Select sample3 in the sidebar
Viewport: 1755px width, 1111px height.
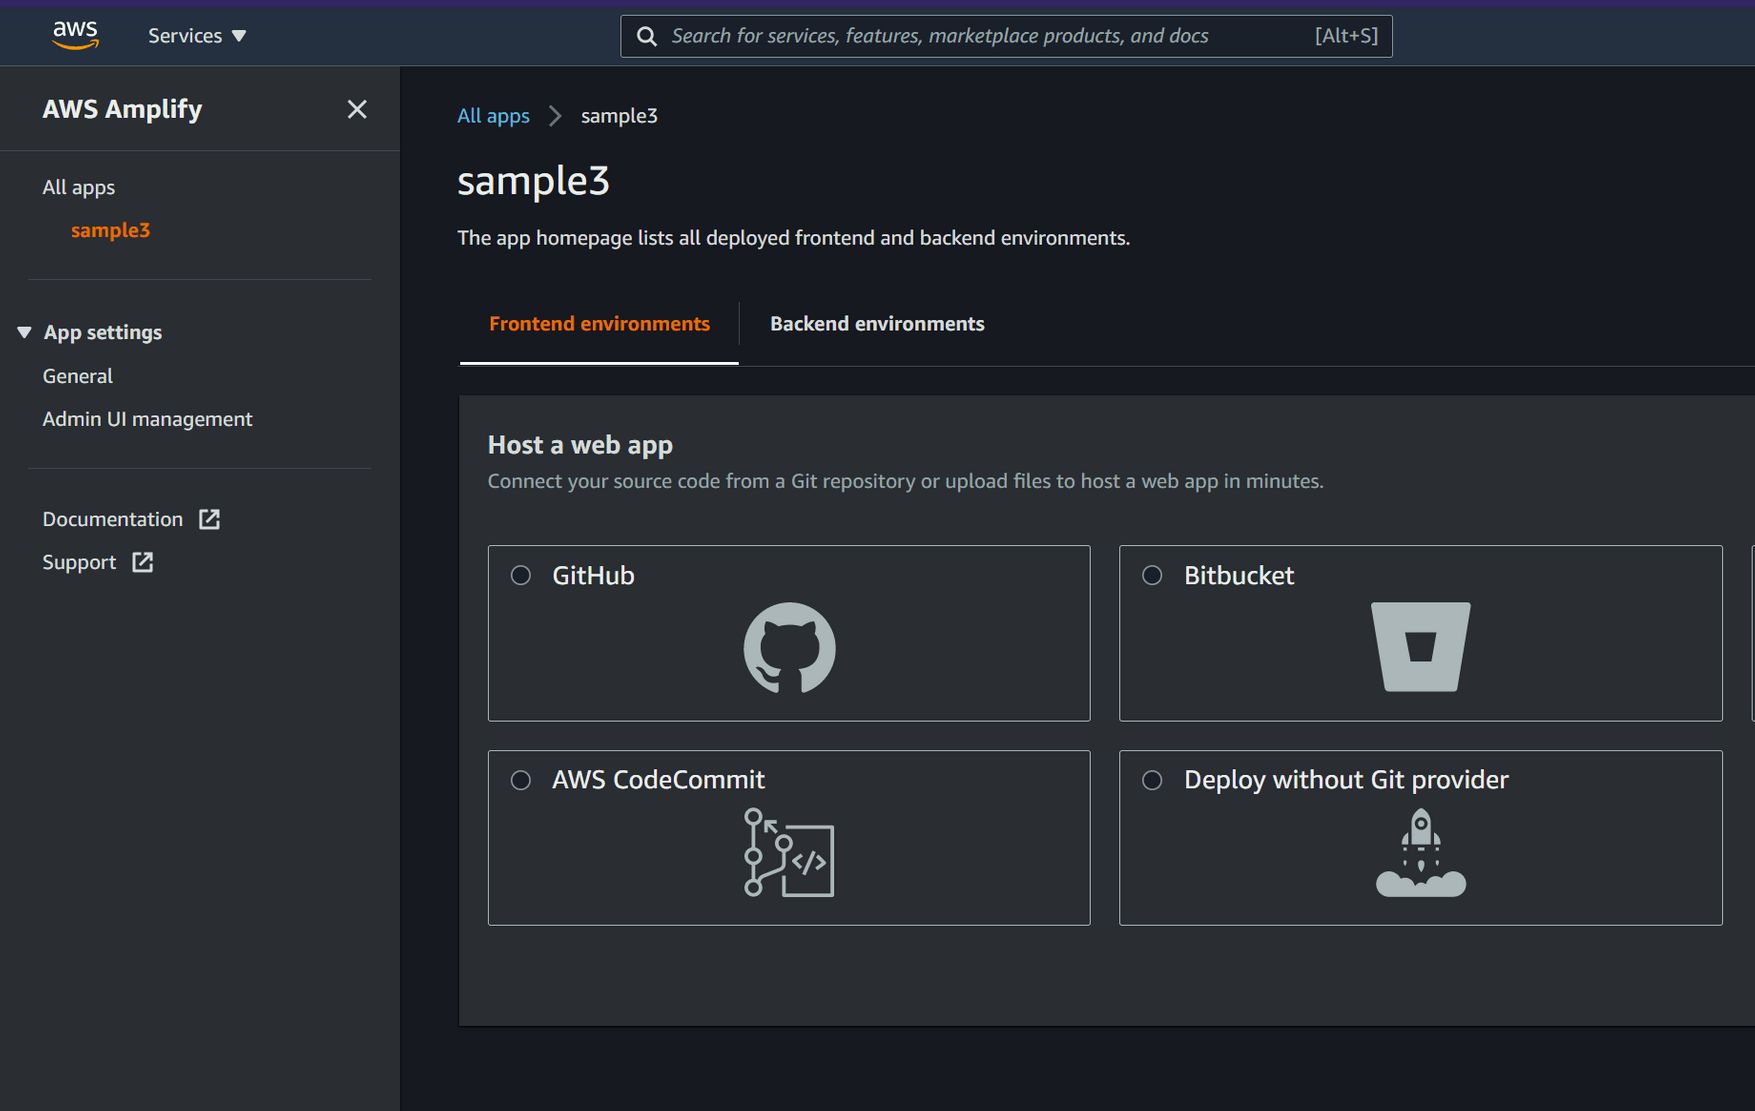coord(110,229)
